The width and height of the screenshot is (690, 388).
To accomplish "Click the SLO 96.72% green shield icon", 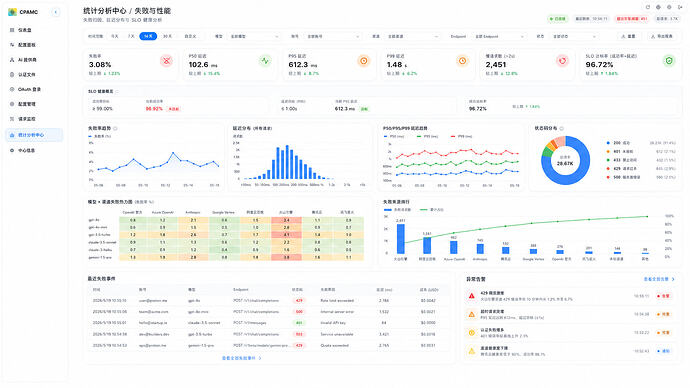I will [669, 61].
